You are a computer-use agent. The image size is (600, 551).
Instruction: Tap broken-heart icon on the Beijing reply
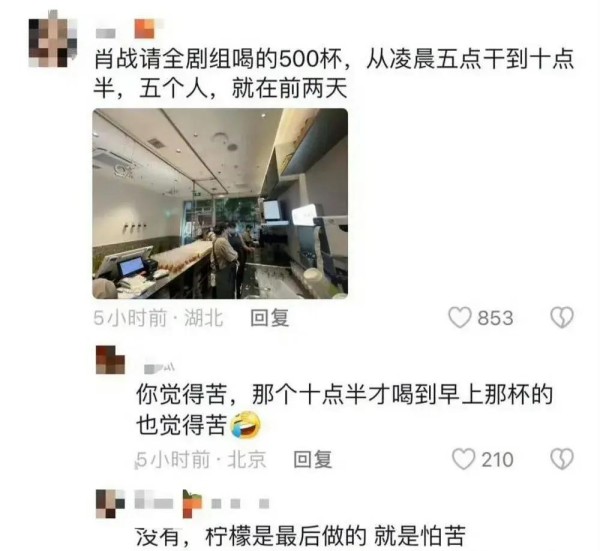(562, 459)
